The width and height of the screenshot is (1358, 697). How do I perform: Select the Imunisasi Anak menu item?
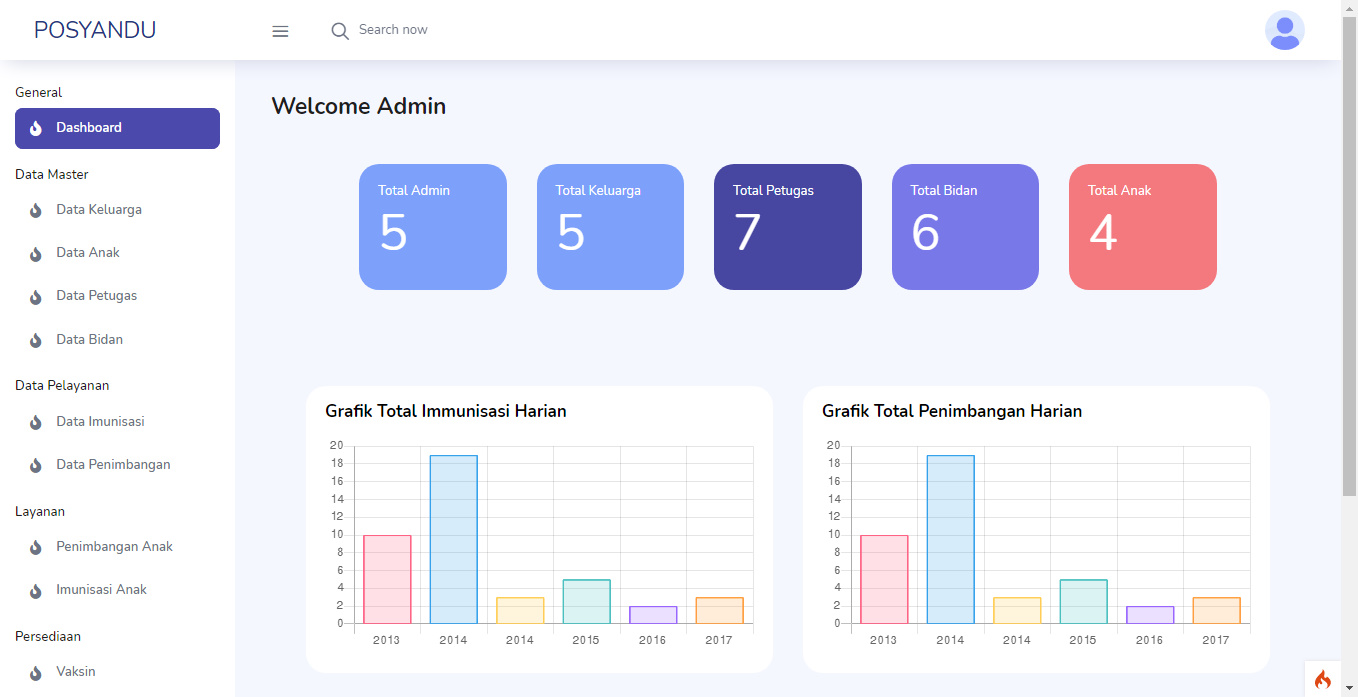pos(103,589)
